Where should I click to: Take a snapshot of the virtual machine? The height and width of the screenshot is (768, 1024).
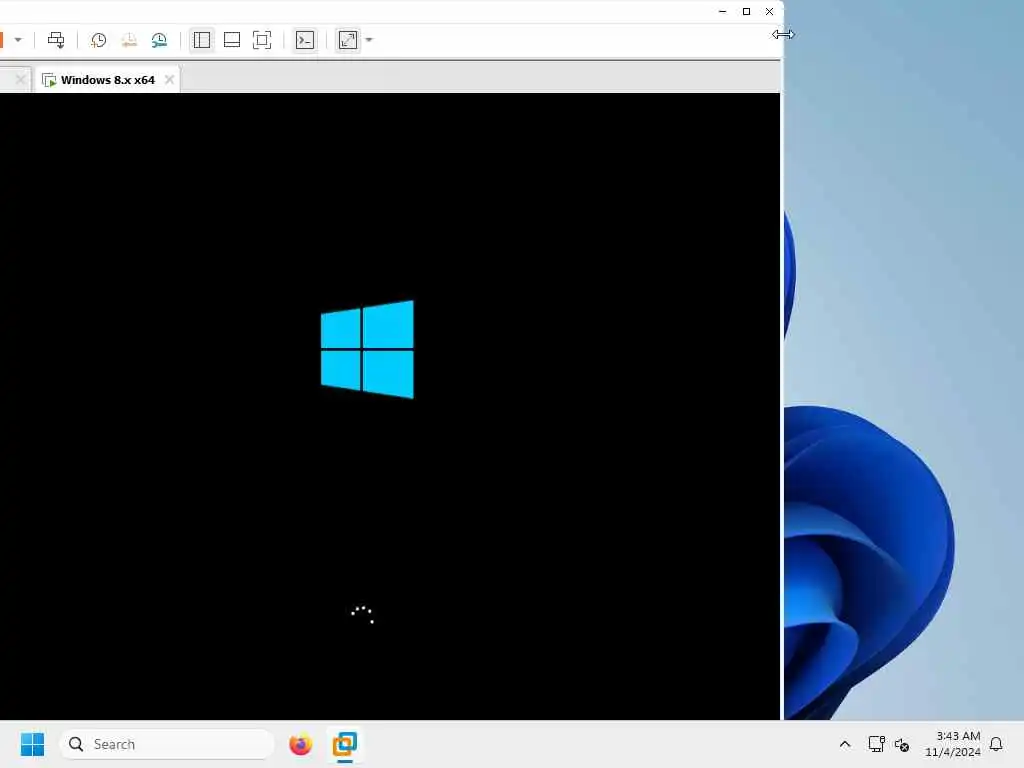(99, 40)
